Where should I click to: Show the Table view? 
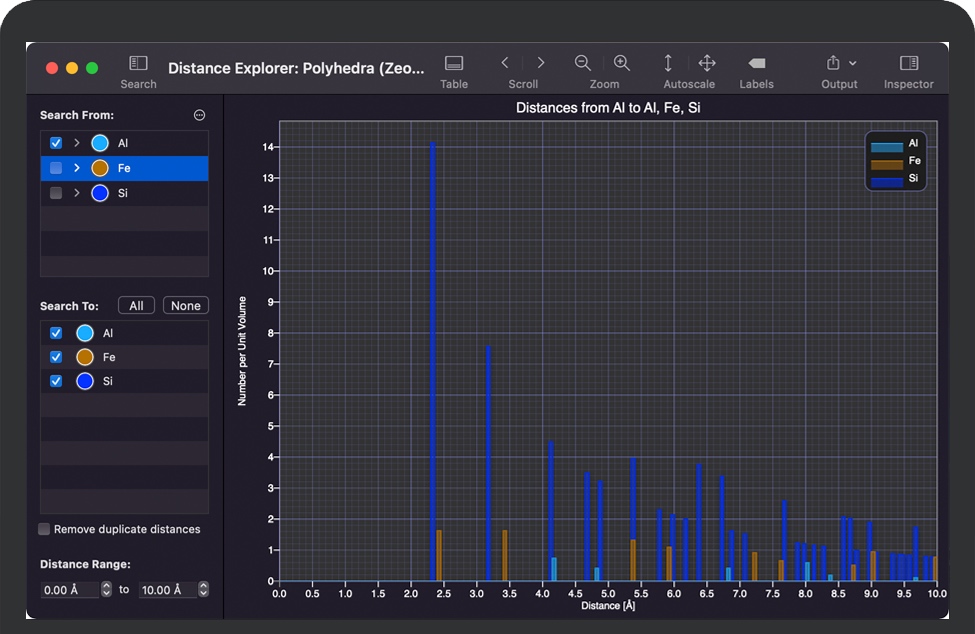pyautogui.click(x=454, y=64)
